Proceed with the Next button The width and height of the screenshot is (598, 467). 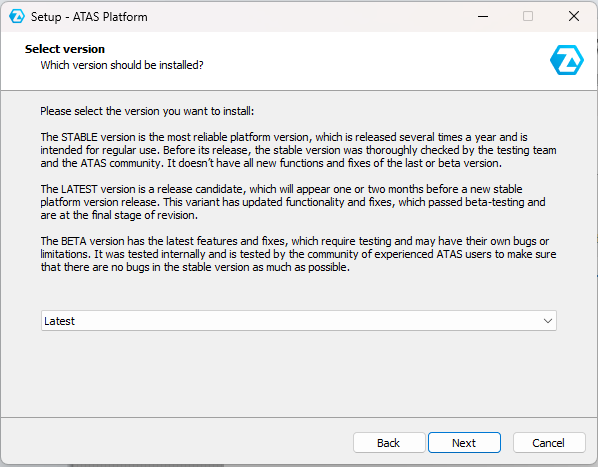coord(464,443)
